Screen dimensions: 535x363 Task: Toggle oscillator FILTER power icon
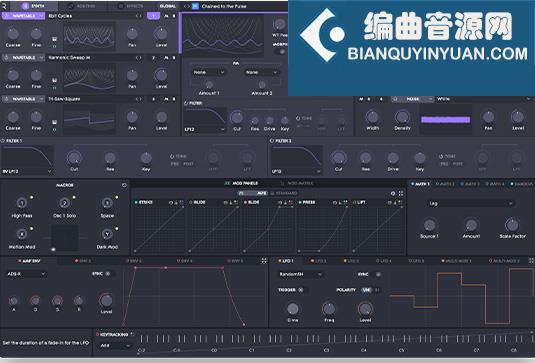click(186, 103)
